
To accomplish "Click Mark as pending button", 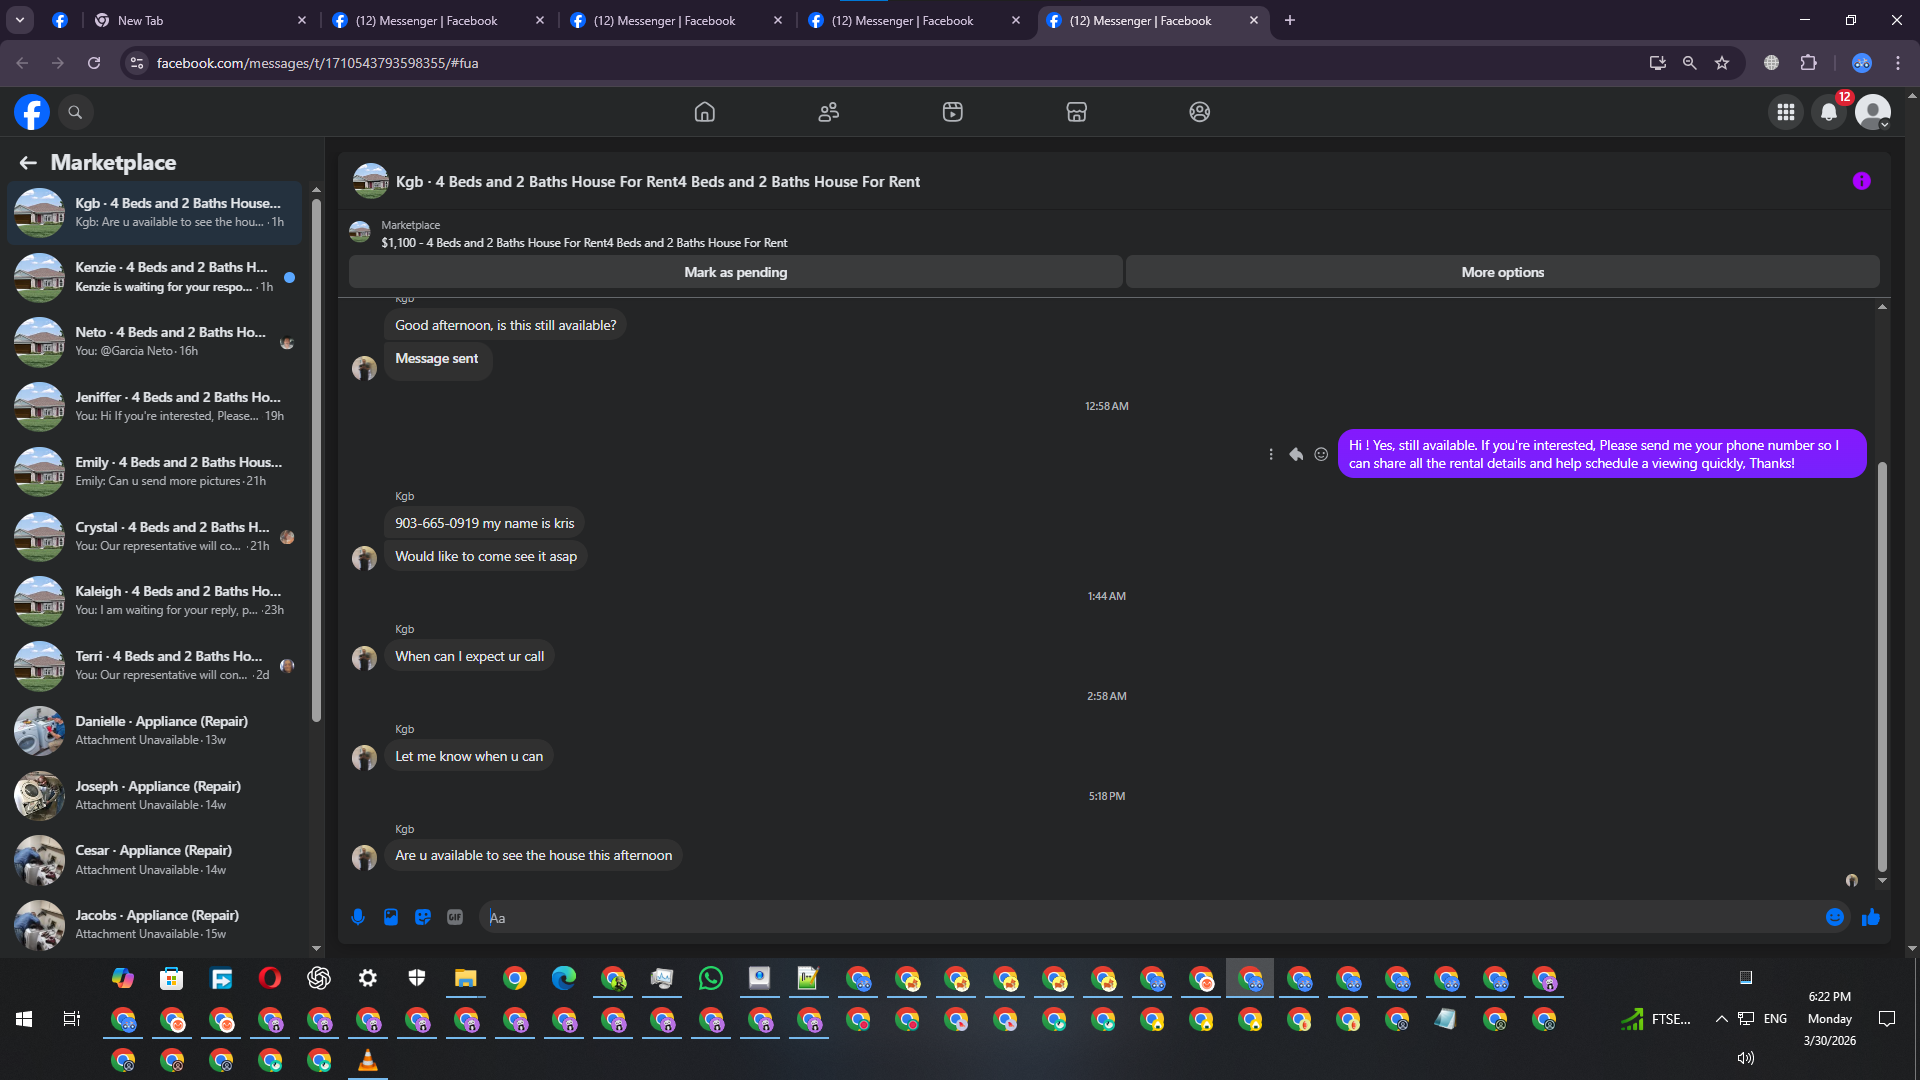I will (735, 272).
